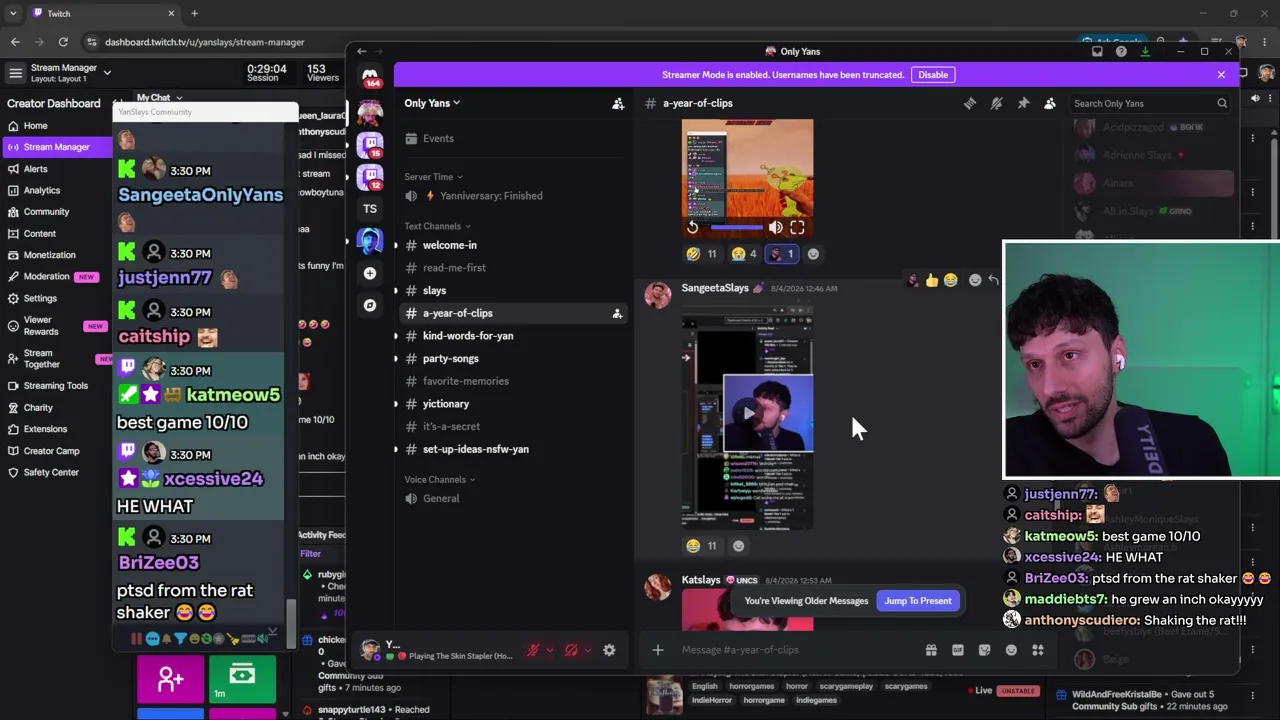This screenshot has width=1280, height=720.
Task: Open the sticker picker in message bar
Action: point(985,650)
